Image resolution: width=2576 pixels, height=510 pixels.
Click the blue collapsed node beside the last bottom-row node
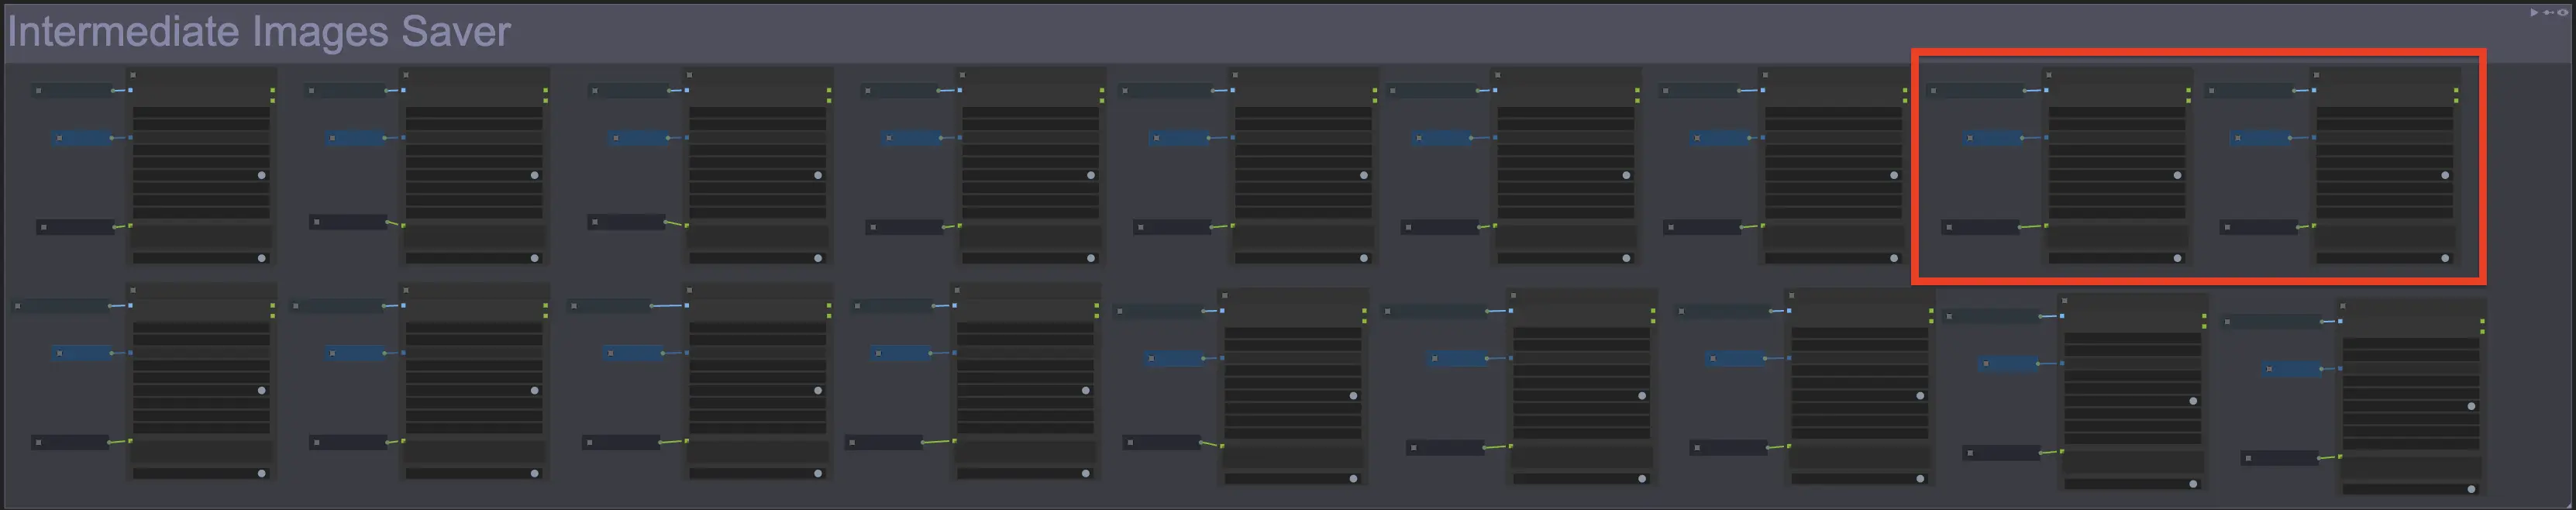2292,369
